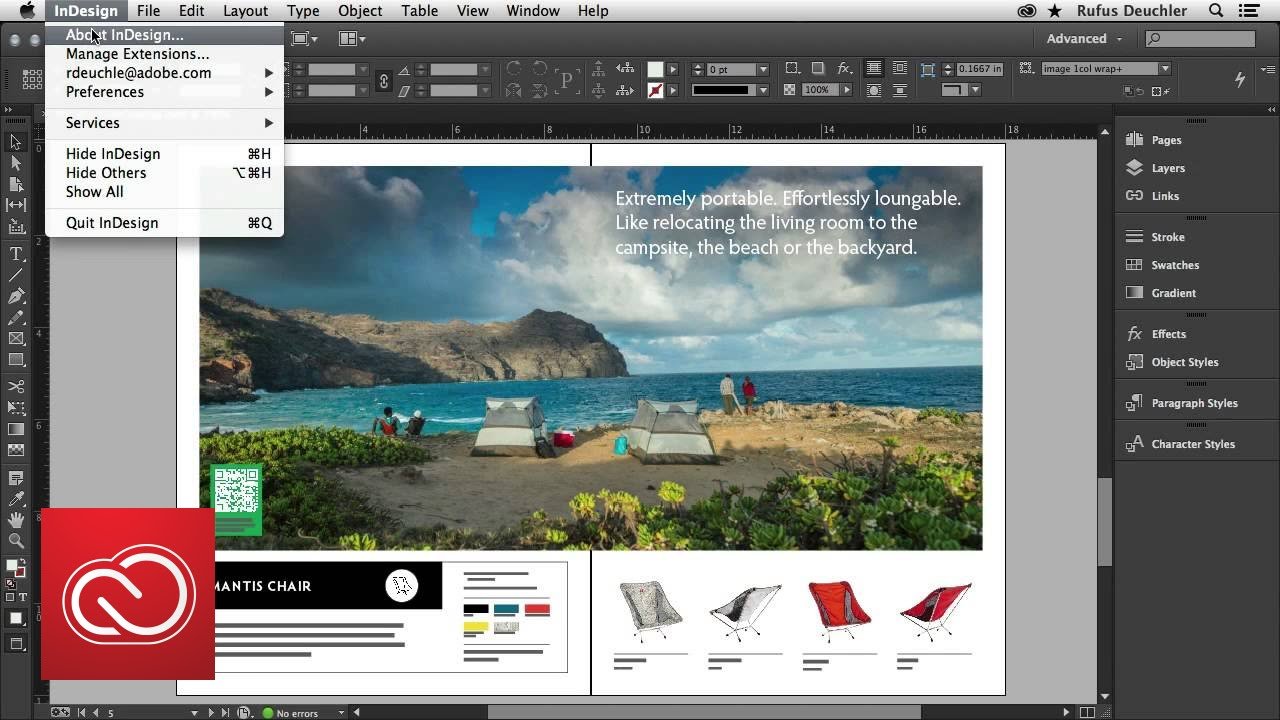This screenshot has height=720, width=1280.
Task: Click the stroke color swatch in control bar
Action: click(655, 90)
